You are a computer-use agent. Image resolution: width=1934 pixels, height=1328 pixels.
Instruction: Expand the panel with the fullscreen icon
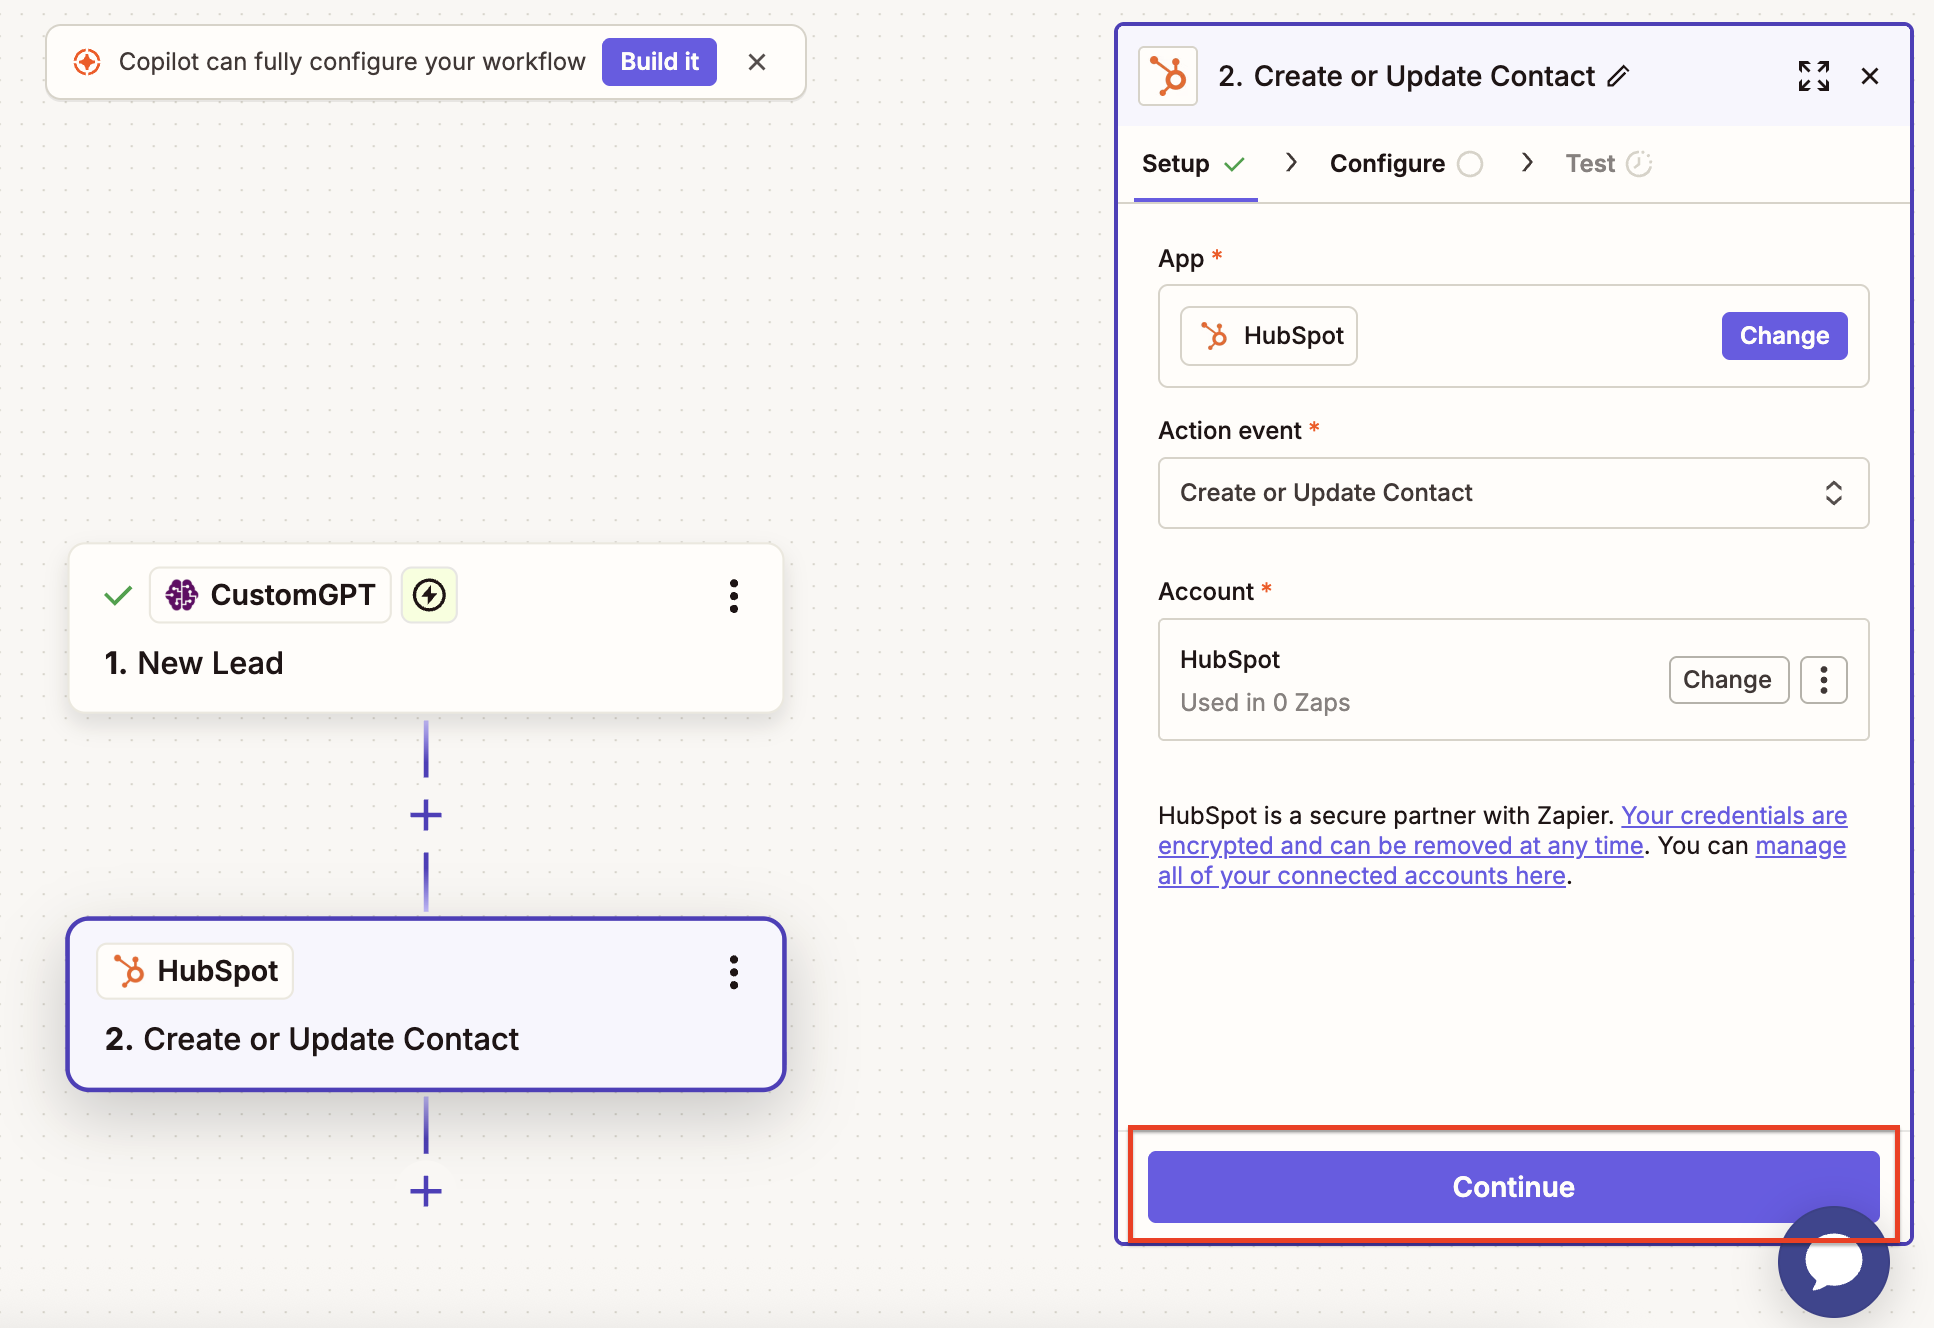coord(1813,76)
